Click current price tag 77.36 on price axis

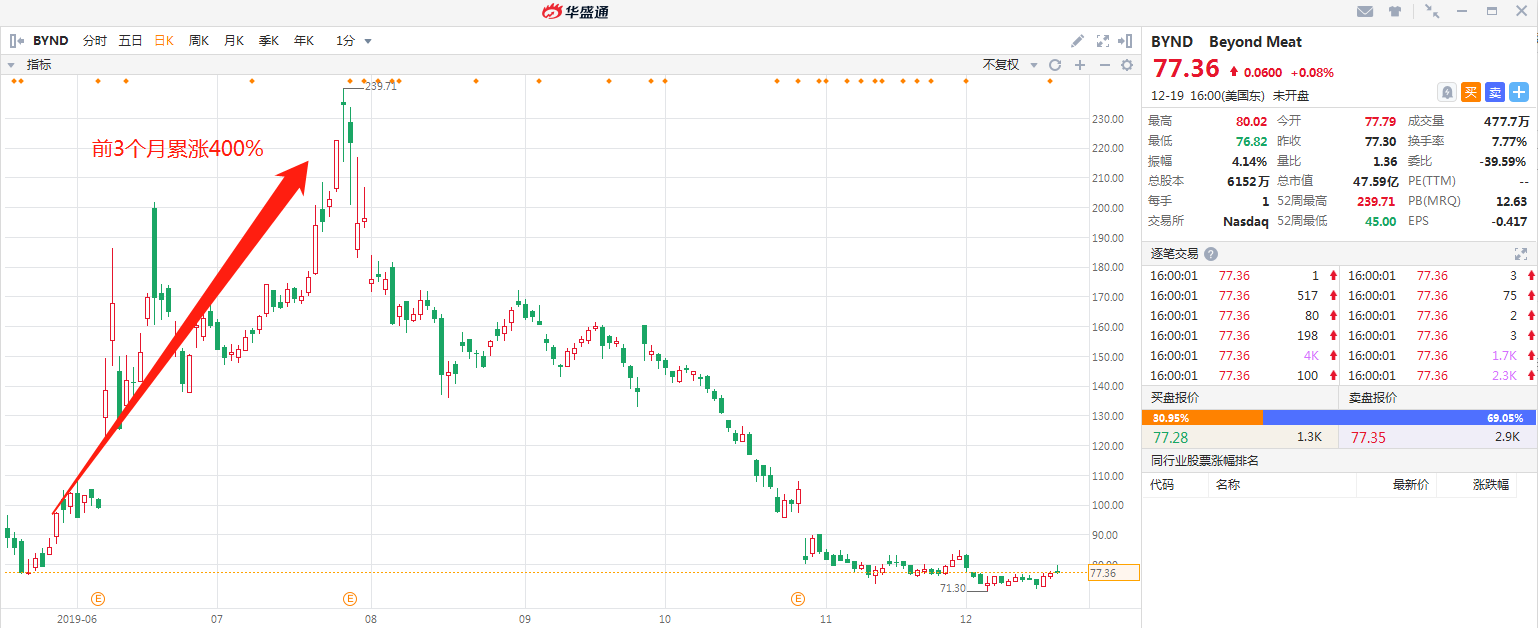[1113, 573]
